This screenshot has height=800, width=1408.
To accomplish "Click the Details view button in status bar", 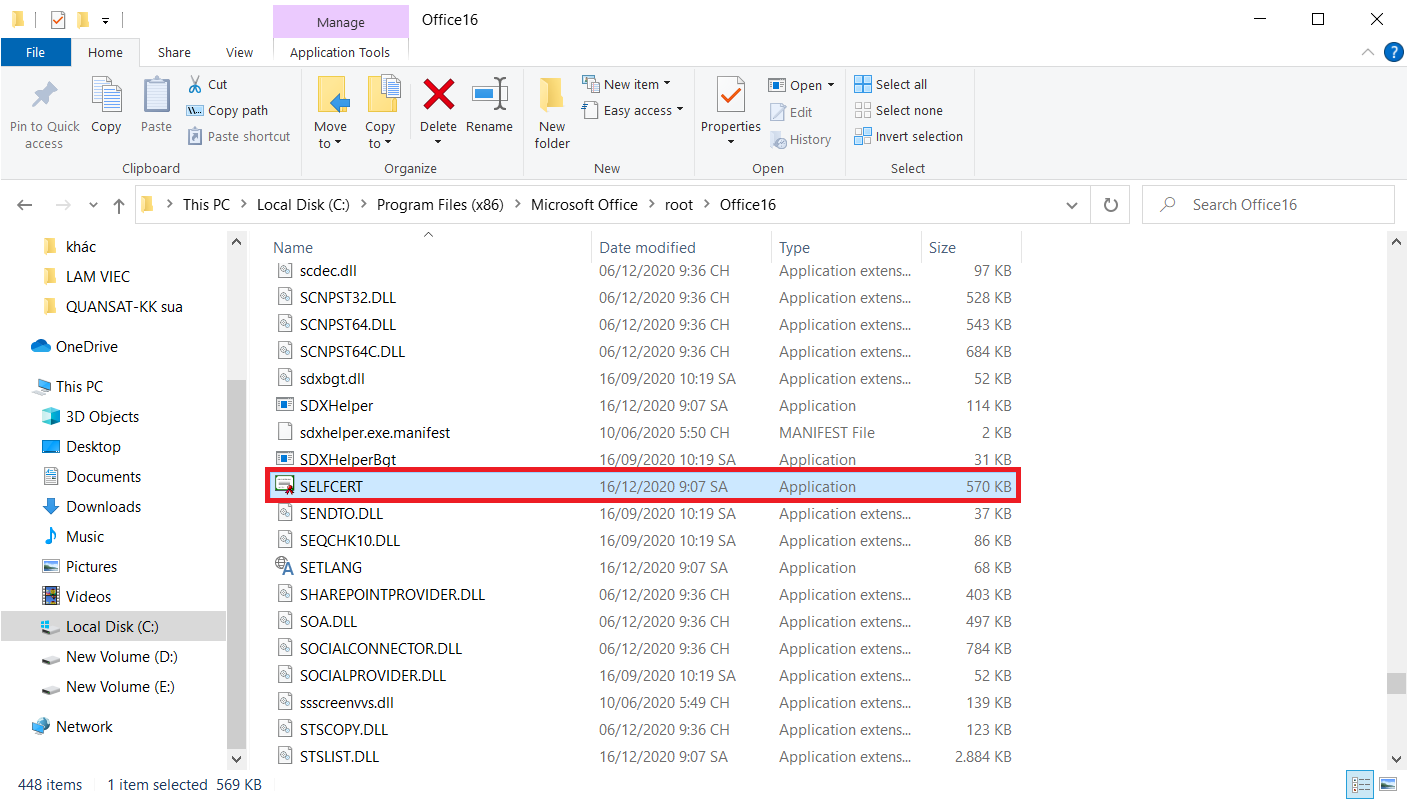I will 1360,784.
